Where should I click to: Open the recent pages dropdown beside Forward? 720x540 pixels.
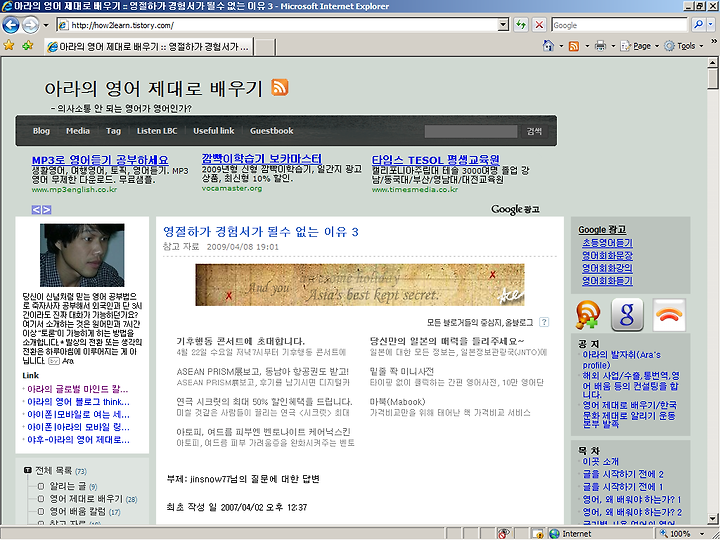[45, 25]
